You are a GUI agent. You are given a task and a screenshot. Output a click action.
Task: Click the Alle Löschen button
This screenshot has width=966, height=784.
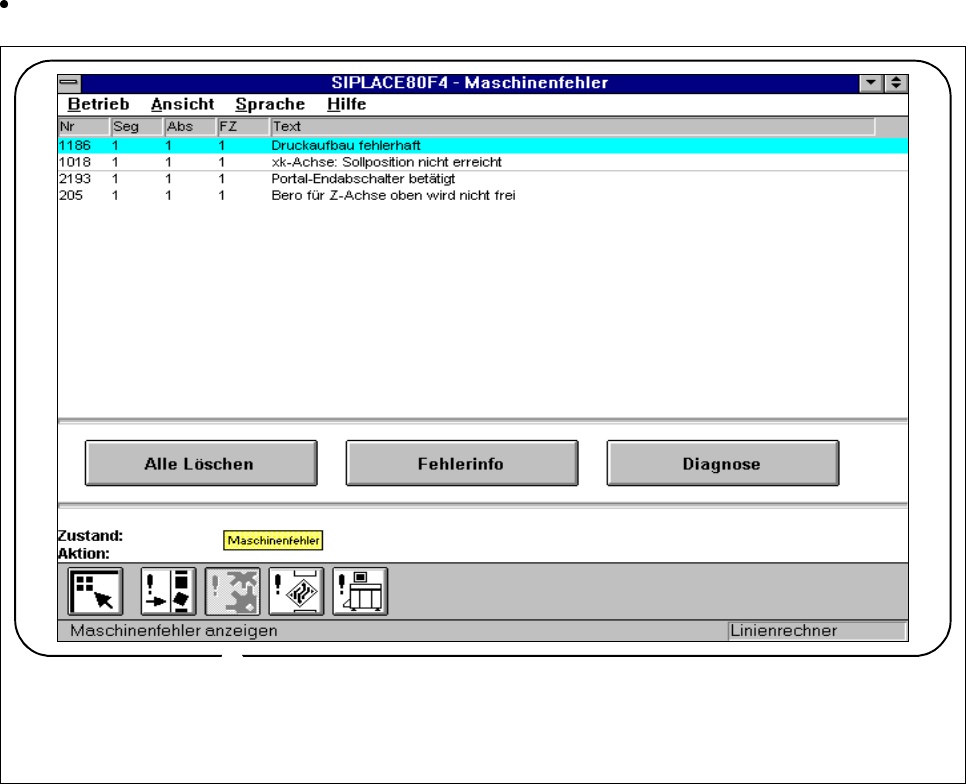[201, 463]
